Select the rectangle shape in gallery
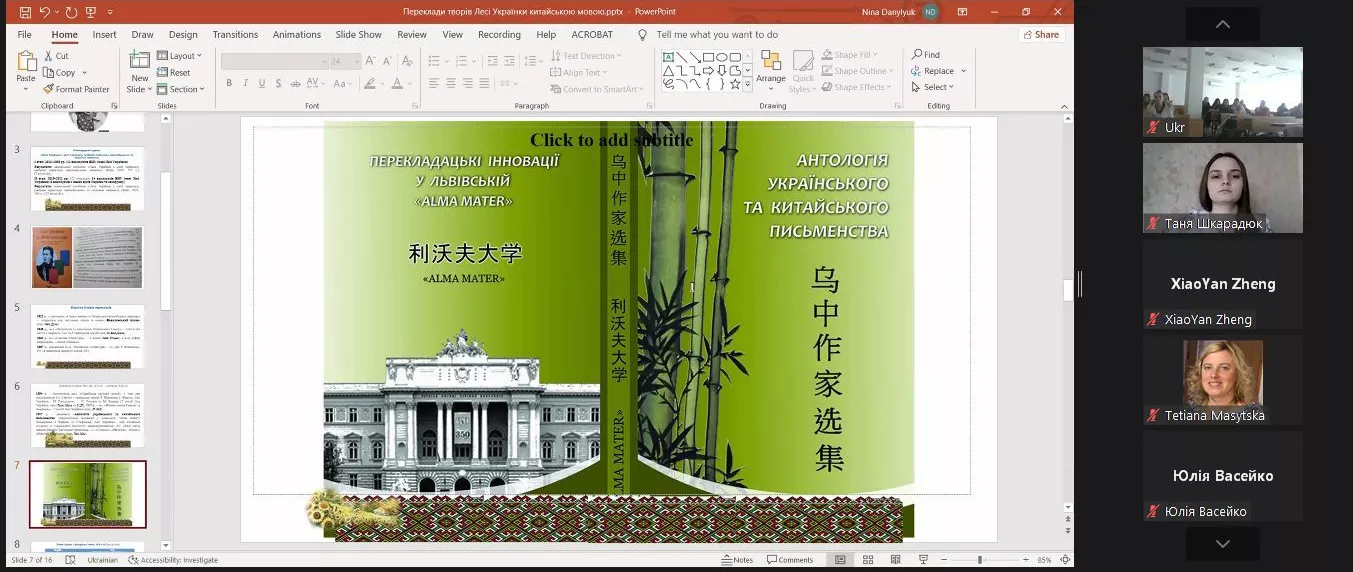The width and height of the screenshot is (1353, 572). click(x=708, y=57)
